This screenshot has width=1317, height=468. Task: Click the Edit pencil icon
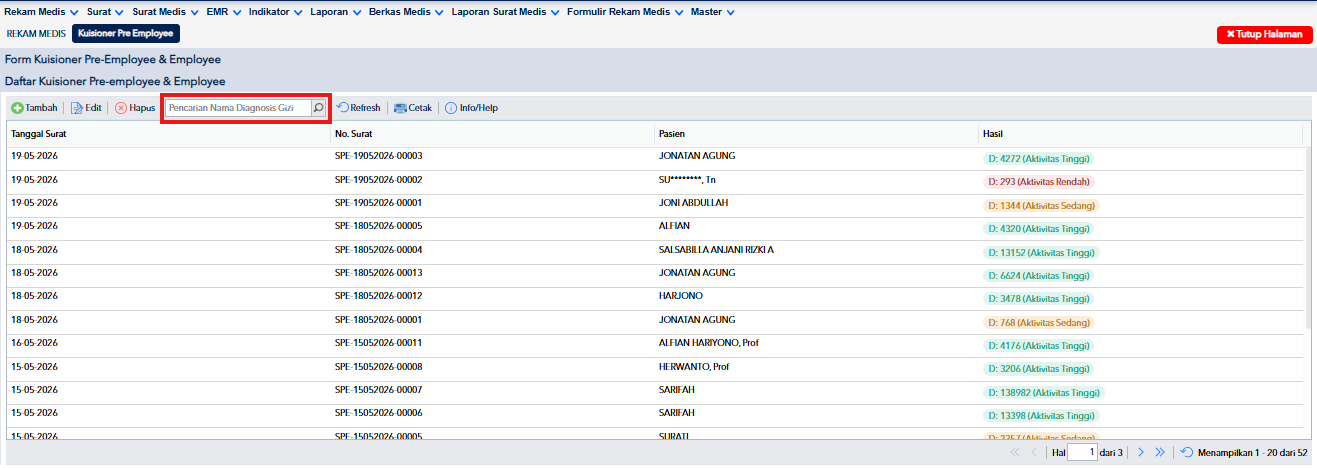click(x=76, y=108)
